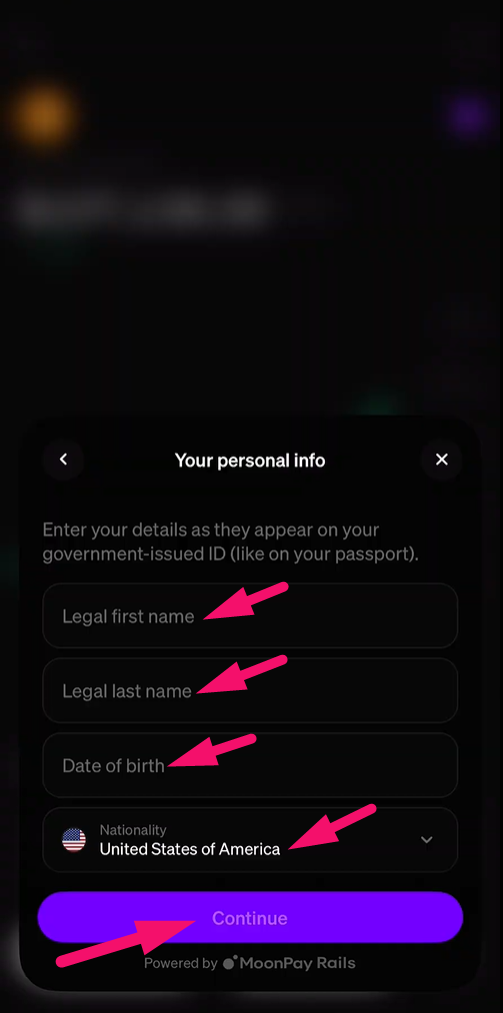Close the personal info dialog with X
The height and width of the screenshot is (1013, 503).
tap(442, 459)
